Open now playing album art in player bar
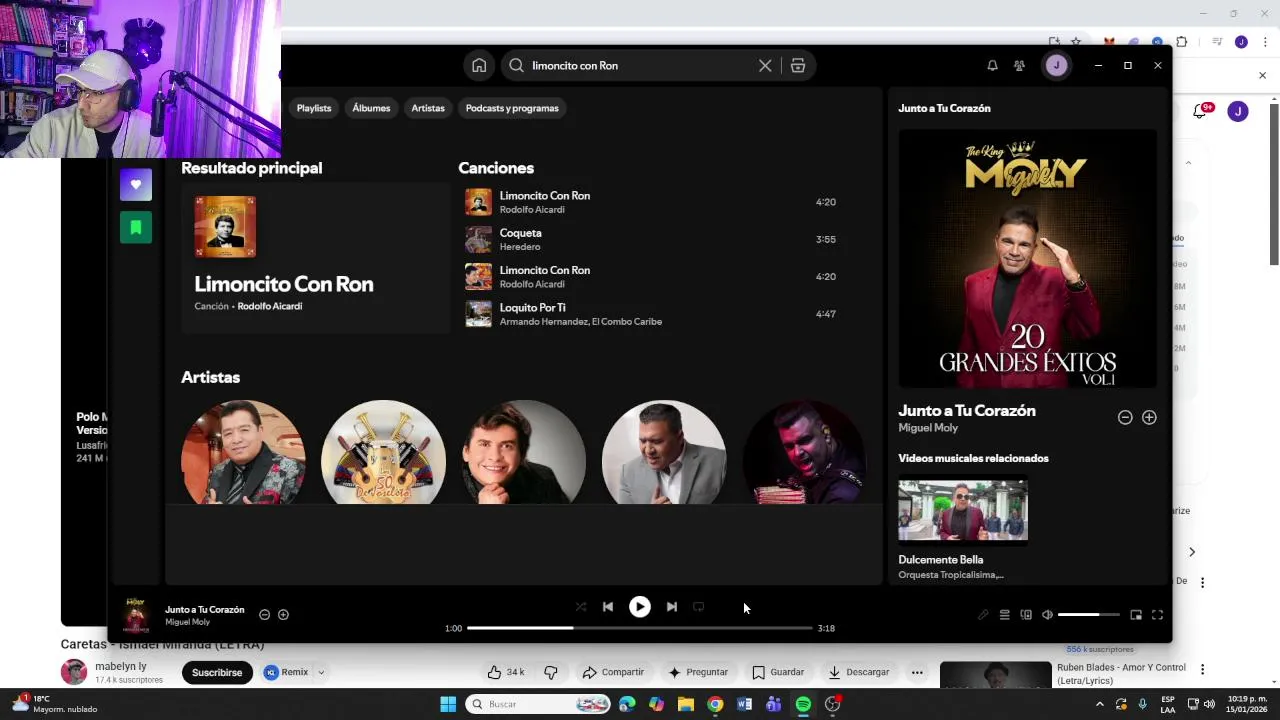Image resolution: width=1280 pixels, height=720 pixels. [x=136, y=616]
